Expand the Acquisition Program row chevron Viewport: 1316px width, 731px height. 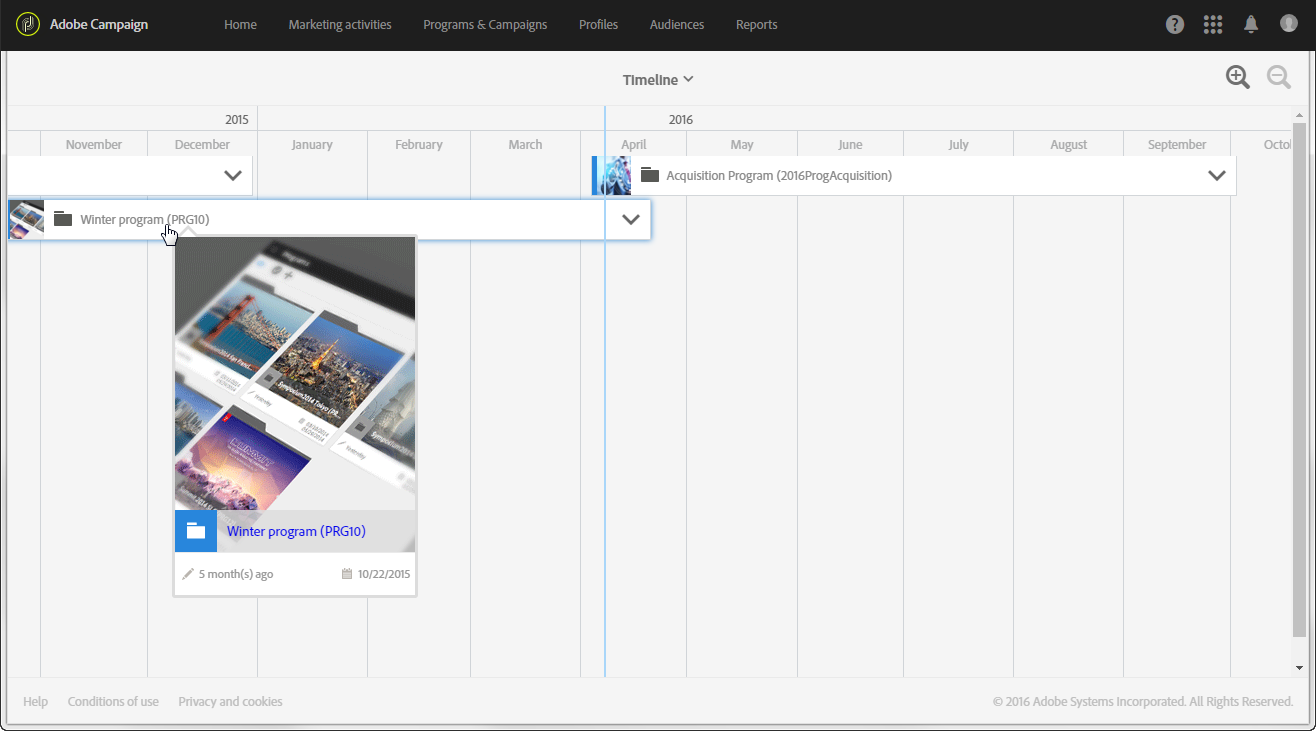tap(1216, 176)
